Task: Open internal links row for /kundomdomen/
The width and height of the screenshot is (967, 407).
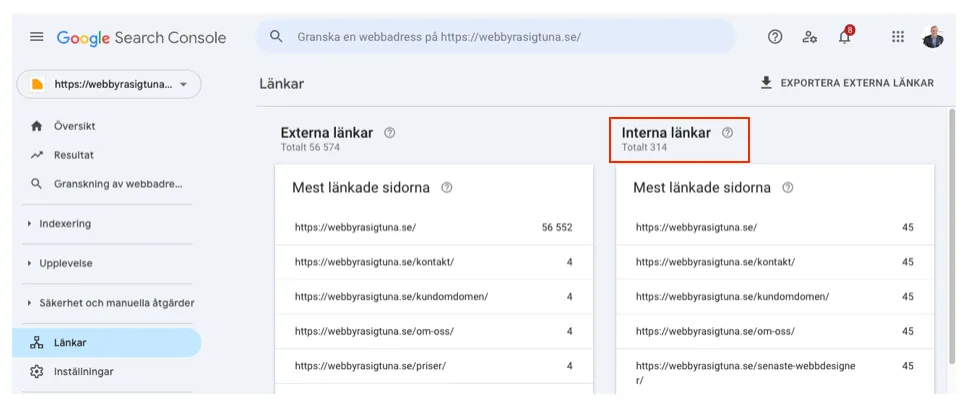Action: click(x=775, y=297)
